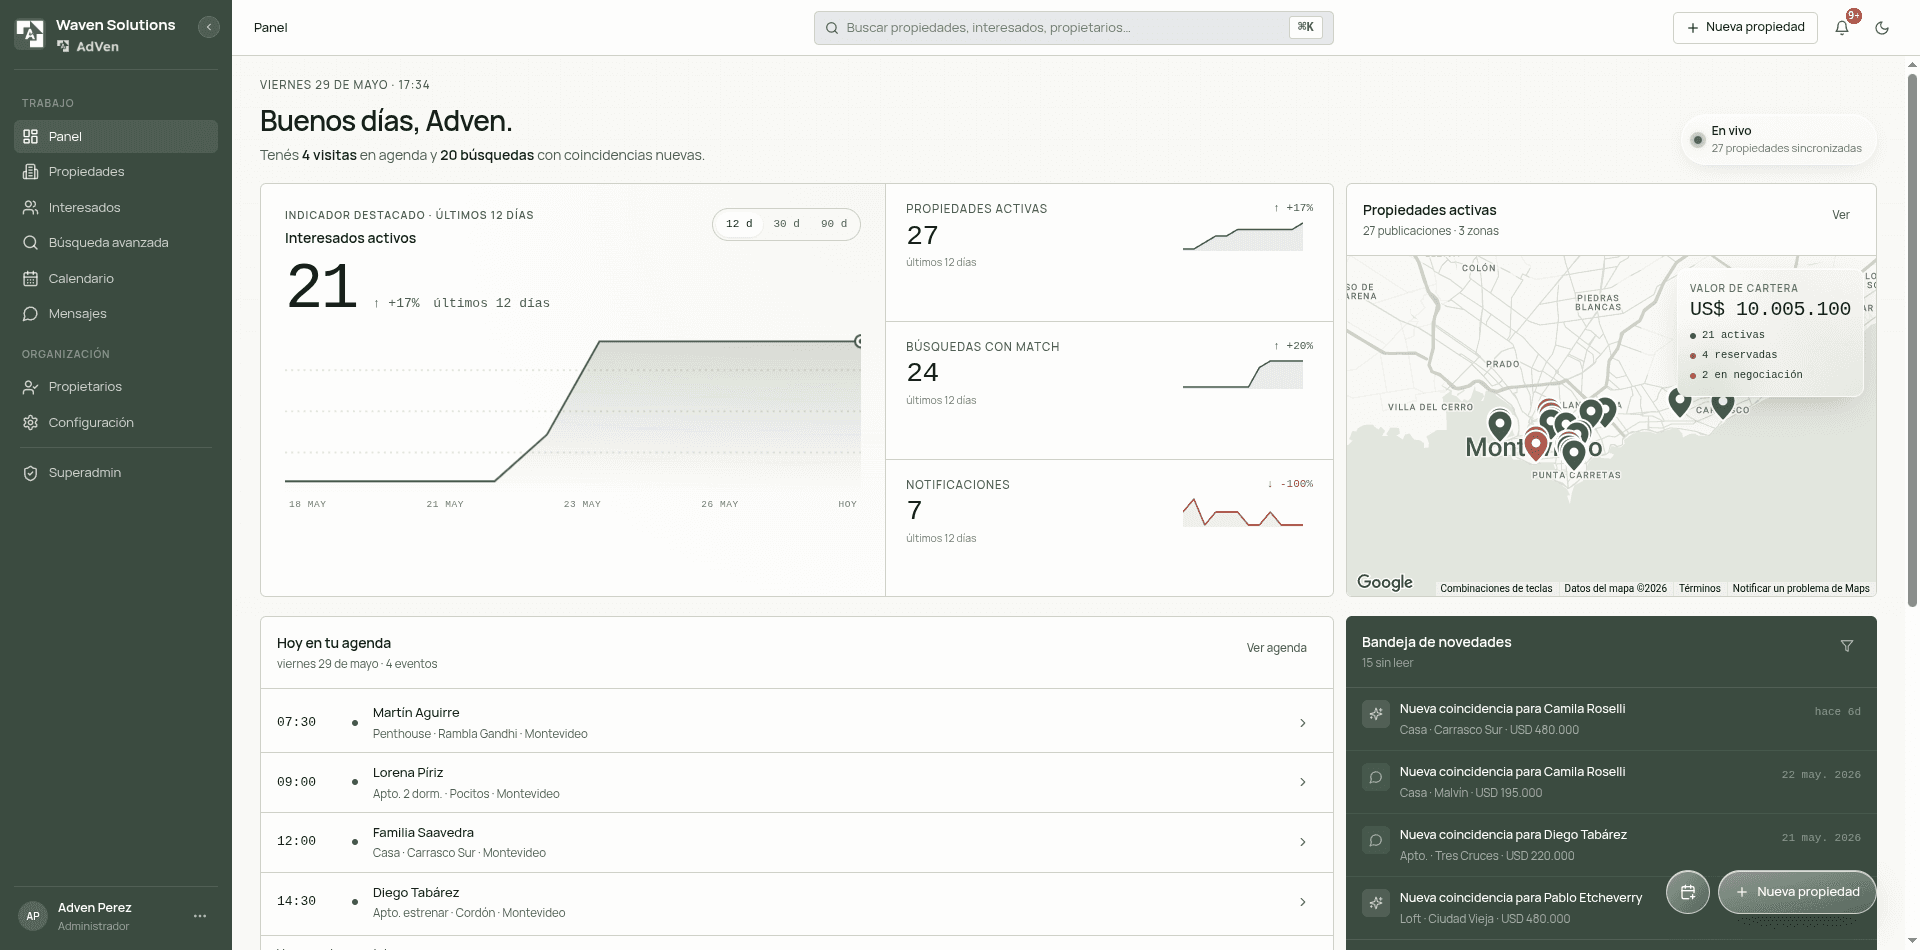This screenshot has height=950, width=1920.
Task: Open the Ver agenda link
Action: coord(1276,648)
